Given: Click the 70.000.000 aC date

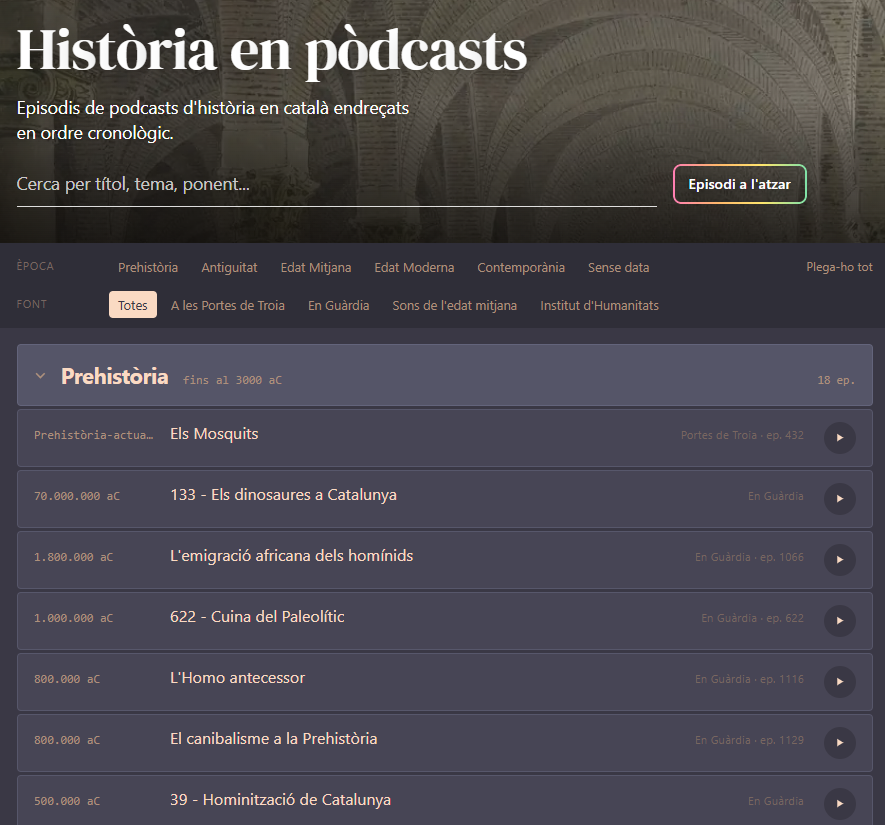Looking at the screenshot, I should click(x=77, y=496).
